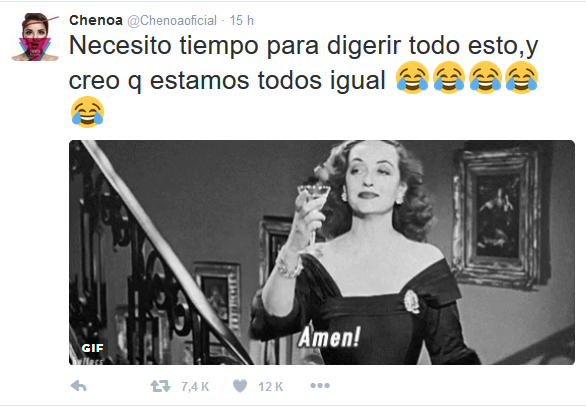View the 12 K likes count
The image size is (586, 407).
point(271,386)
